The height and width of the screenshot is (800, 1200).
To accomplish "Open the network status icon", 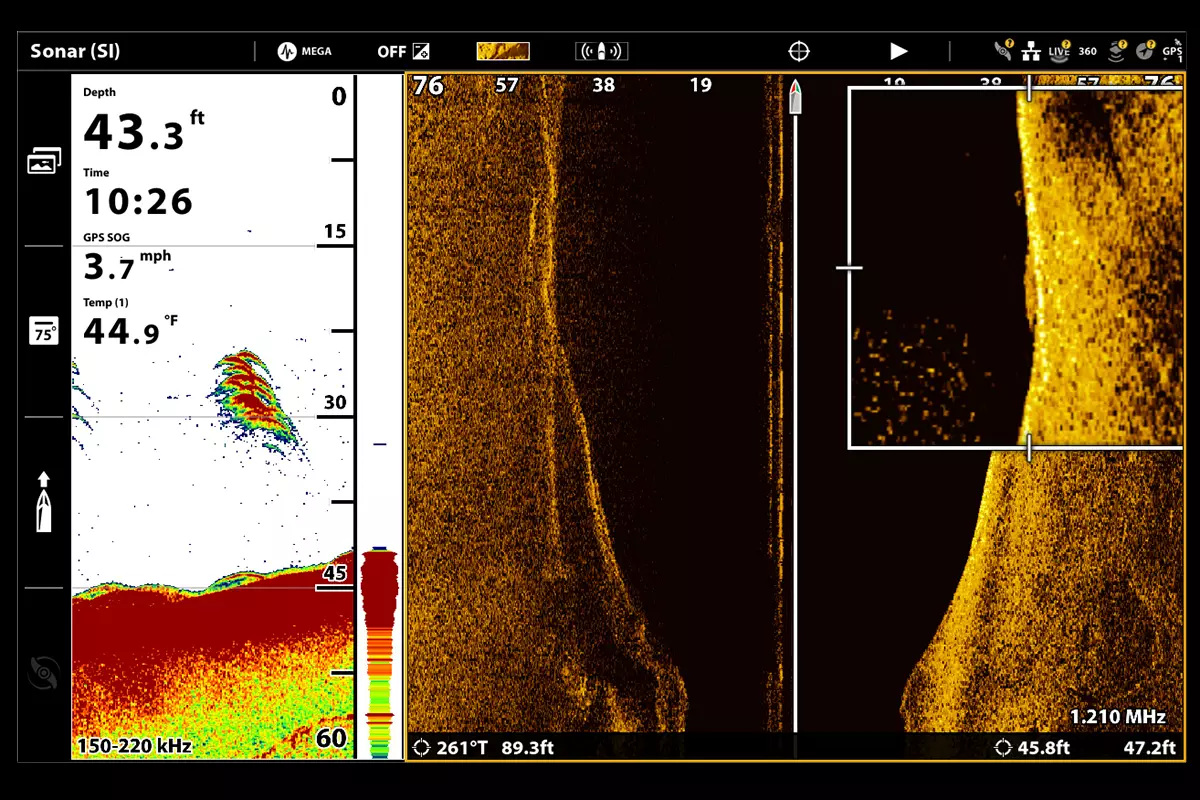I will [x=1031, y=50].
